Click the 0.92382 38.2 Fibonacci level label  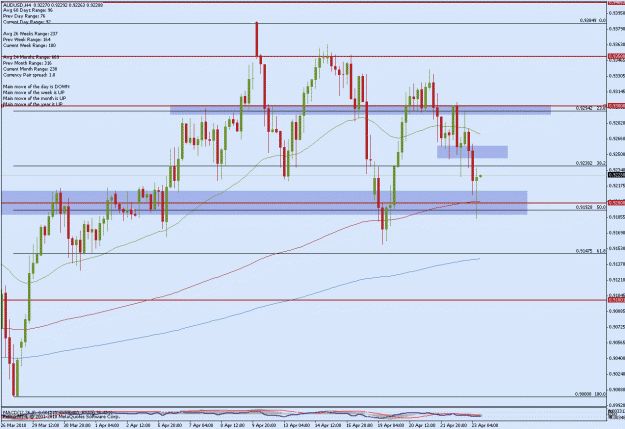pos(591,163)
